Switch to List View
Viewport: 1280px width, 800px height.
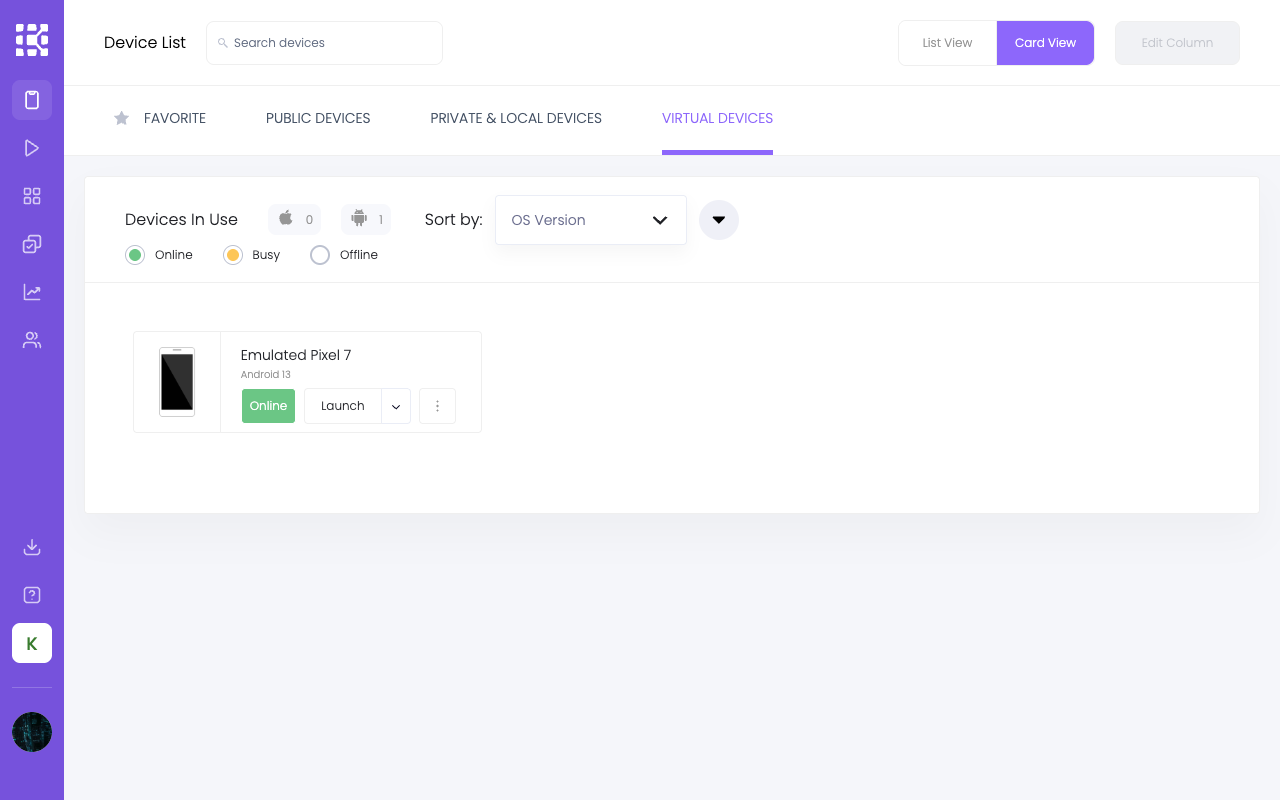(947, 43)
